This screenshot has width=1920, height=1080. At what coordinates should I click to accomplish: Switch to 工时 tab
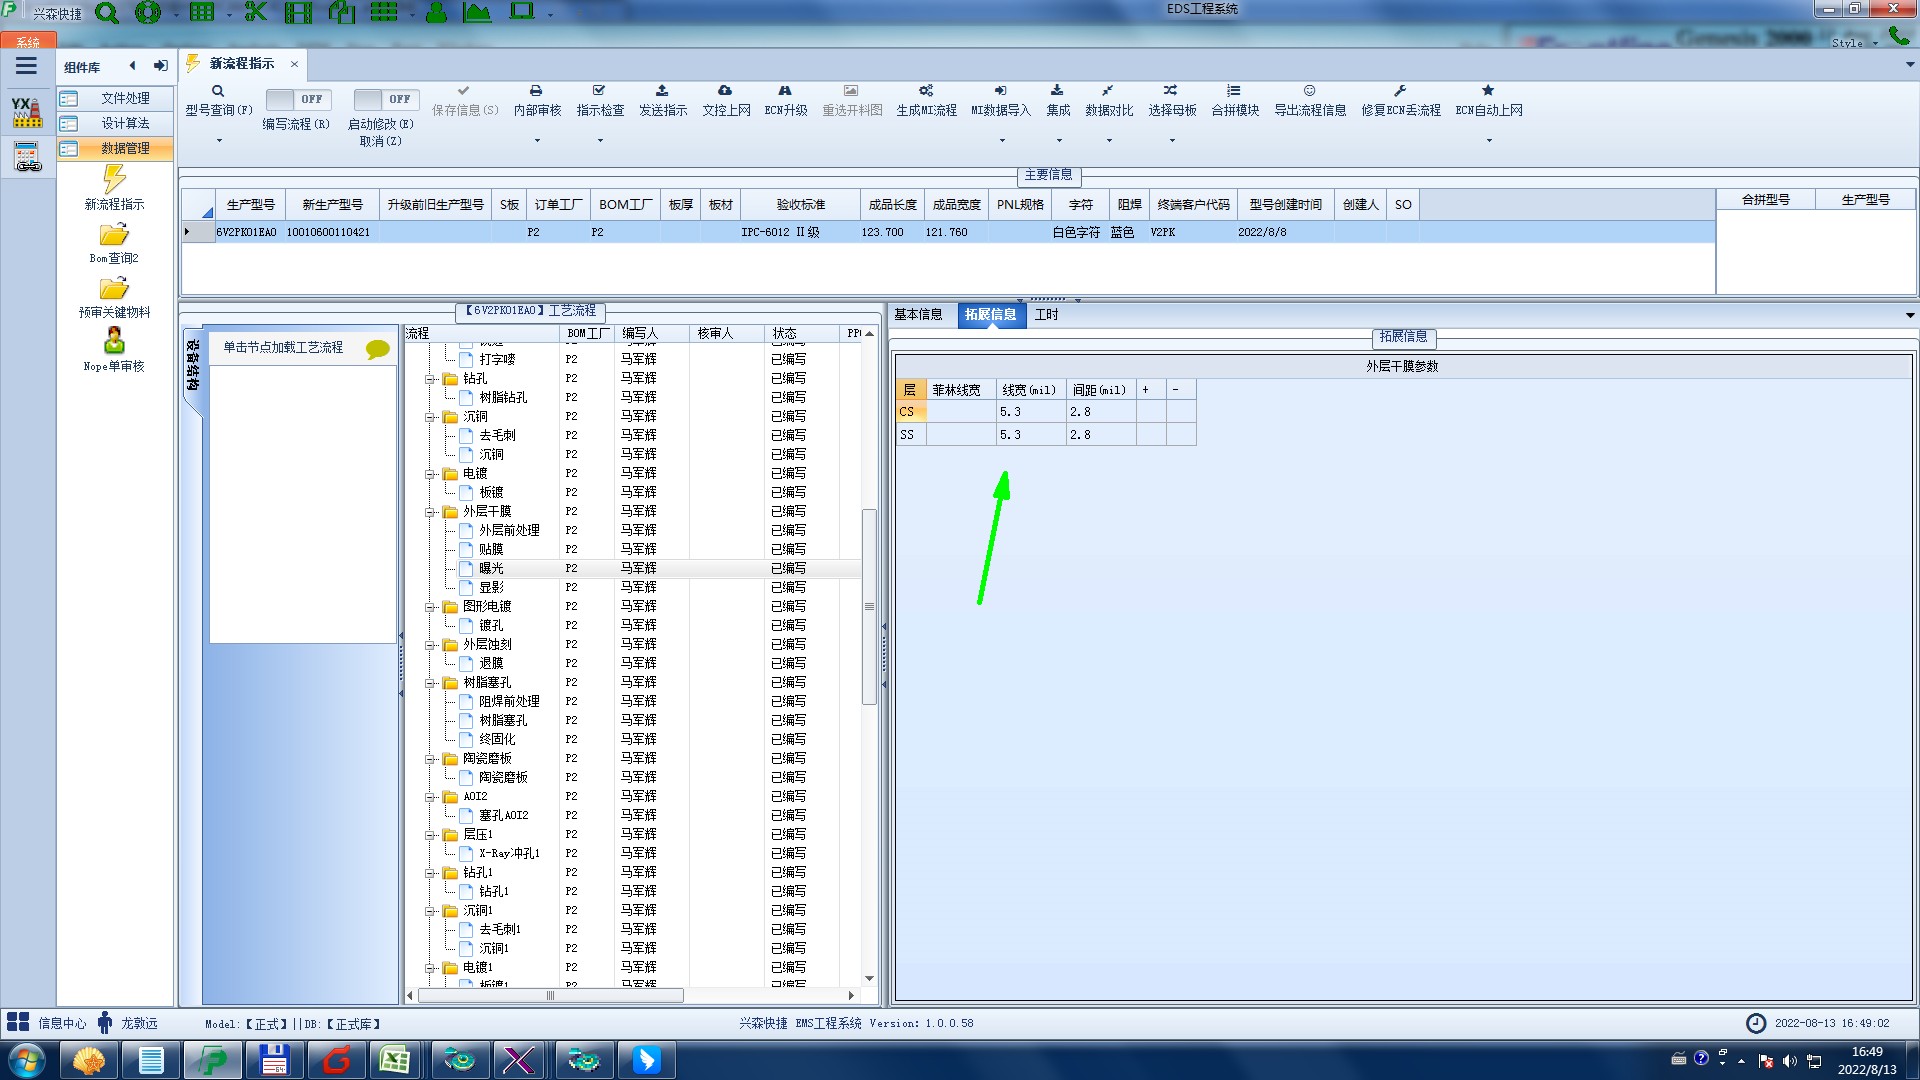point(1046,315)
